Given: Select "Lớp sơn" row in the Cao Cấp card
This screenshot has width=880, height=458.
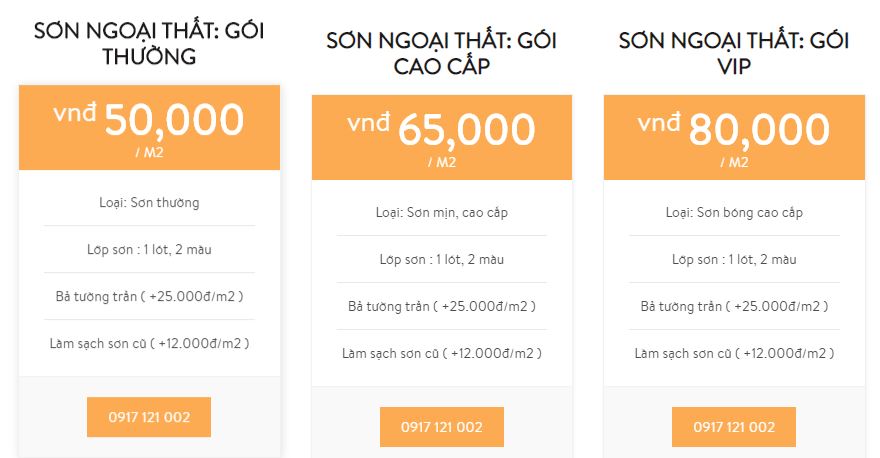Looking at the screenshot, I should 441,260.
